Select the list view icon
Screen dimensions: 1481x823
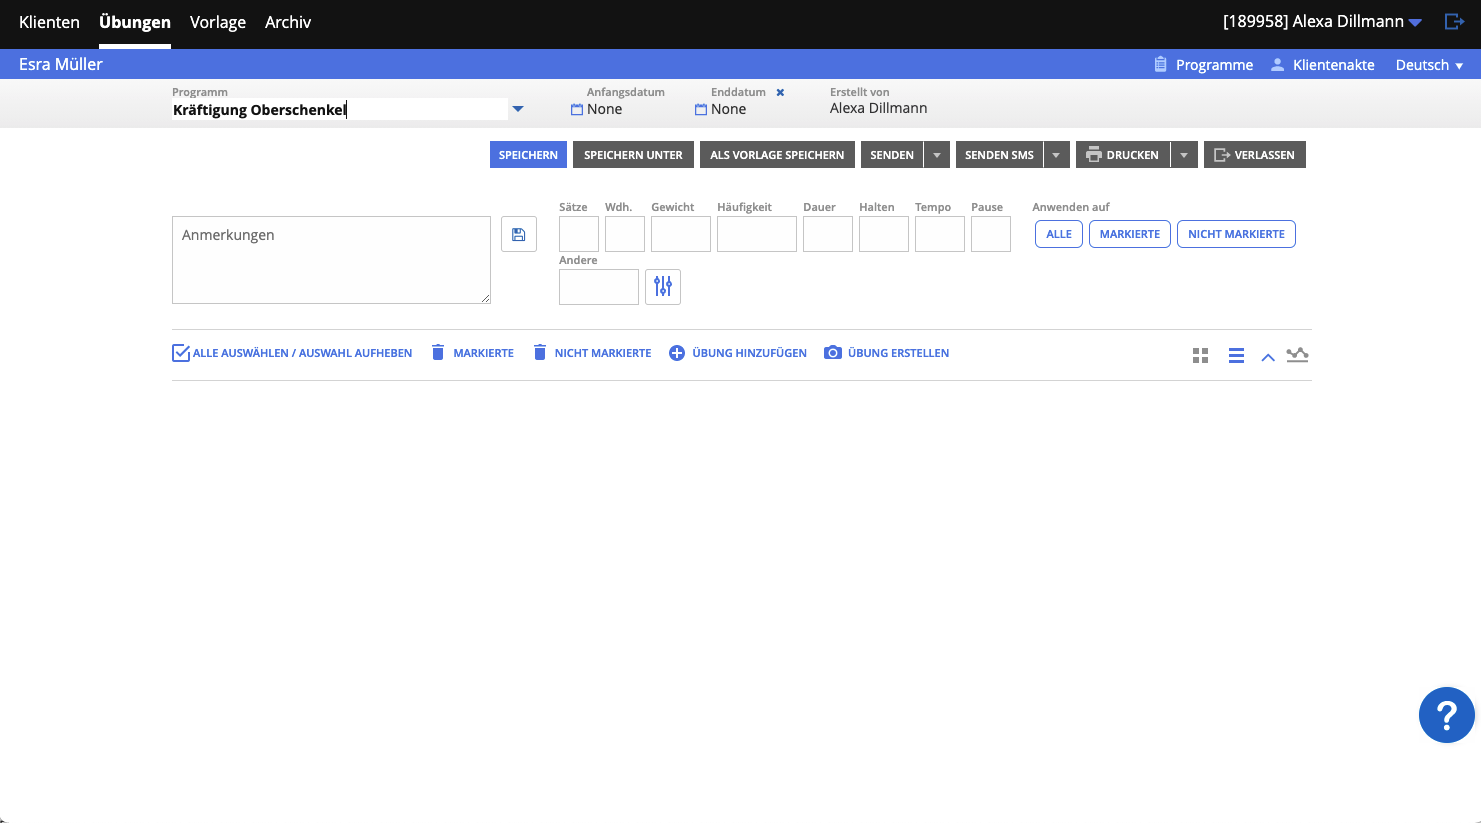[x=1236, y=355]
